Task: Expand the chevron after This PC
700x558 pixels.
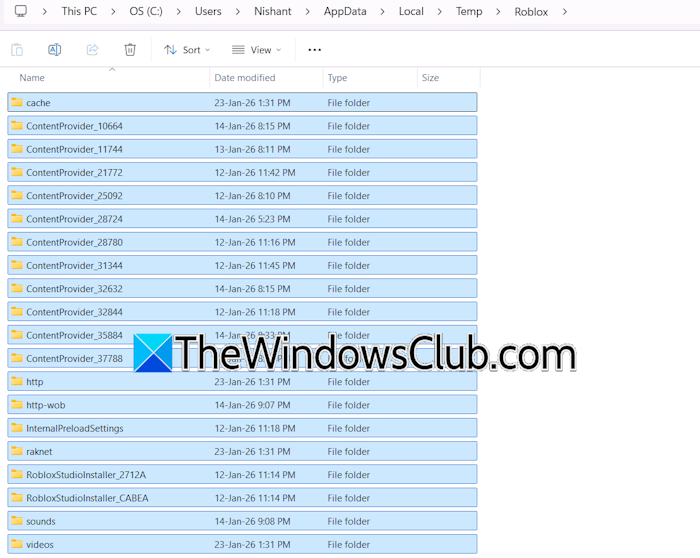Action: tap(113, 12)
